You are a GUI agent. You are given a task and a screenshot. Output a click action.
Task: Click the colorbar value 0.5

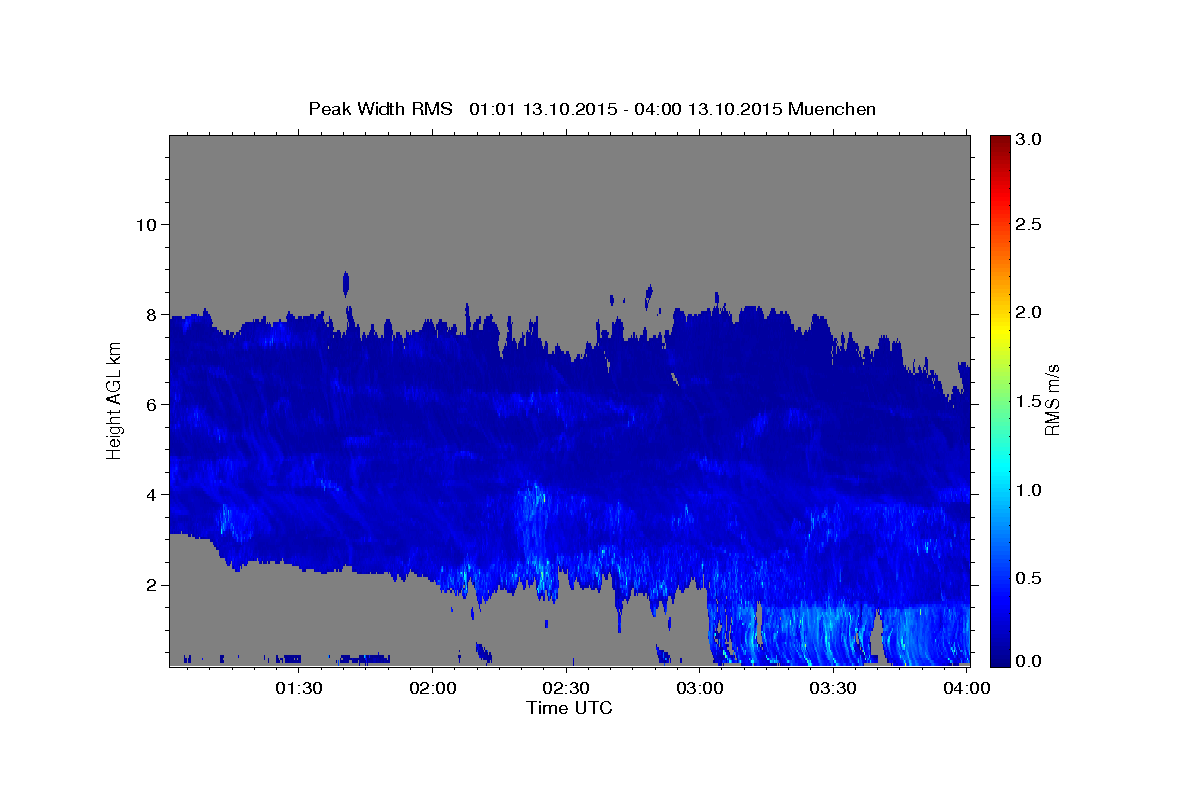[1029, 578]
